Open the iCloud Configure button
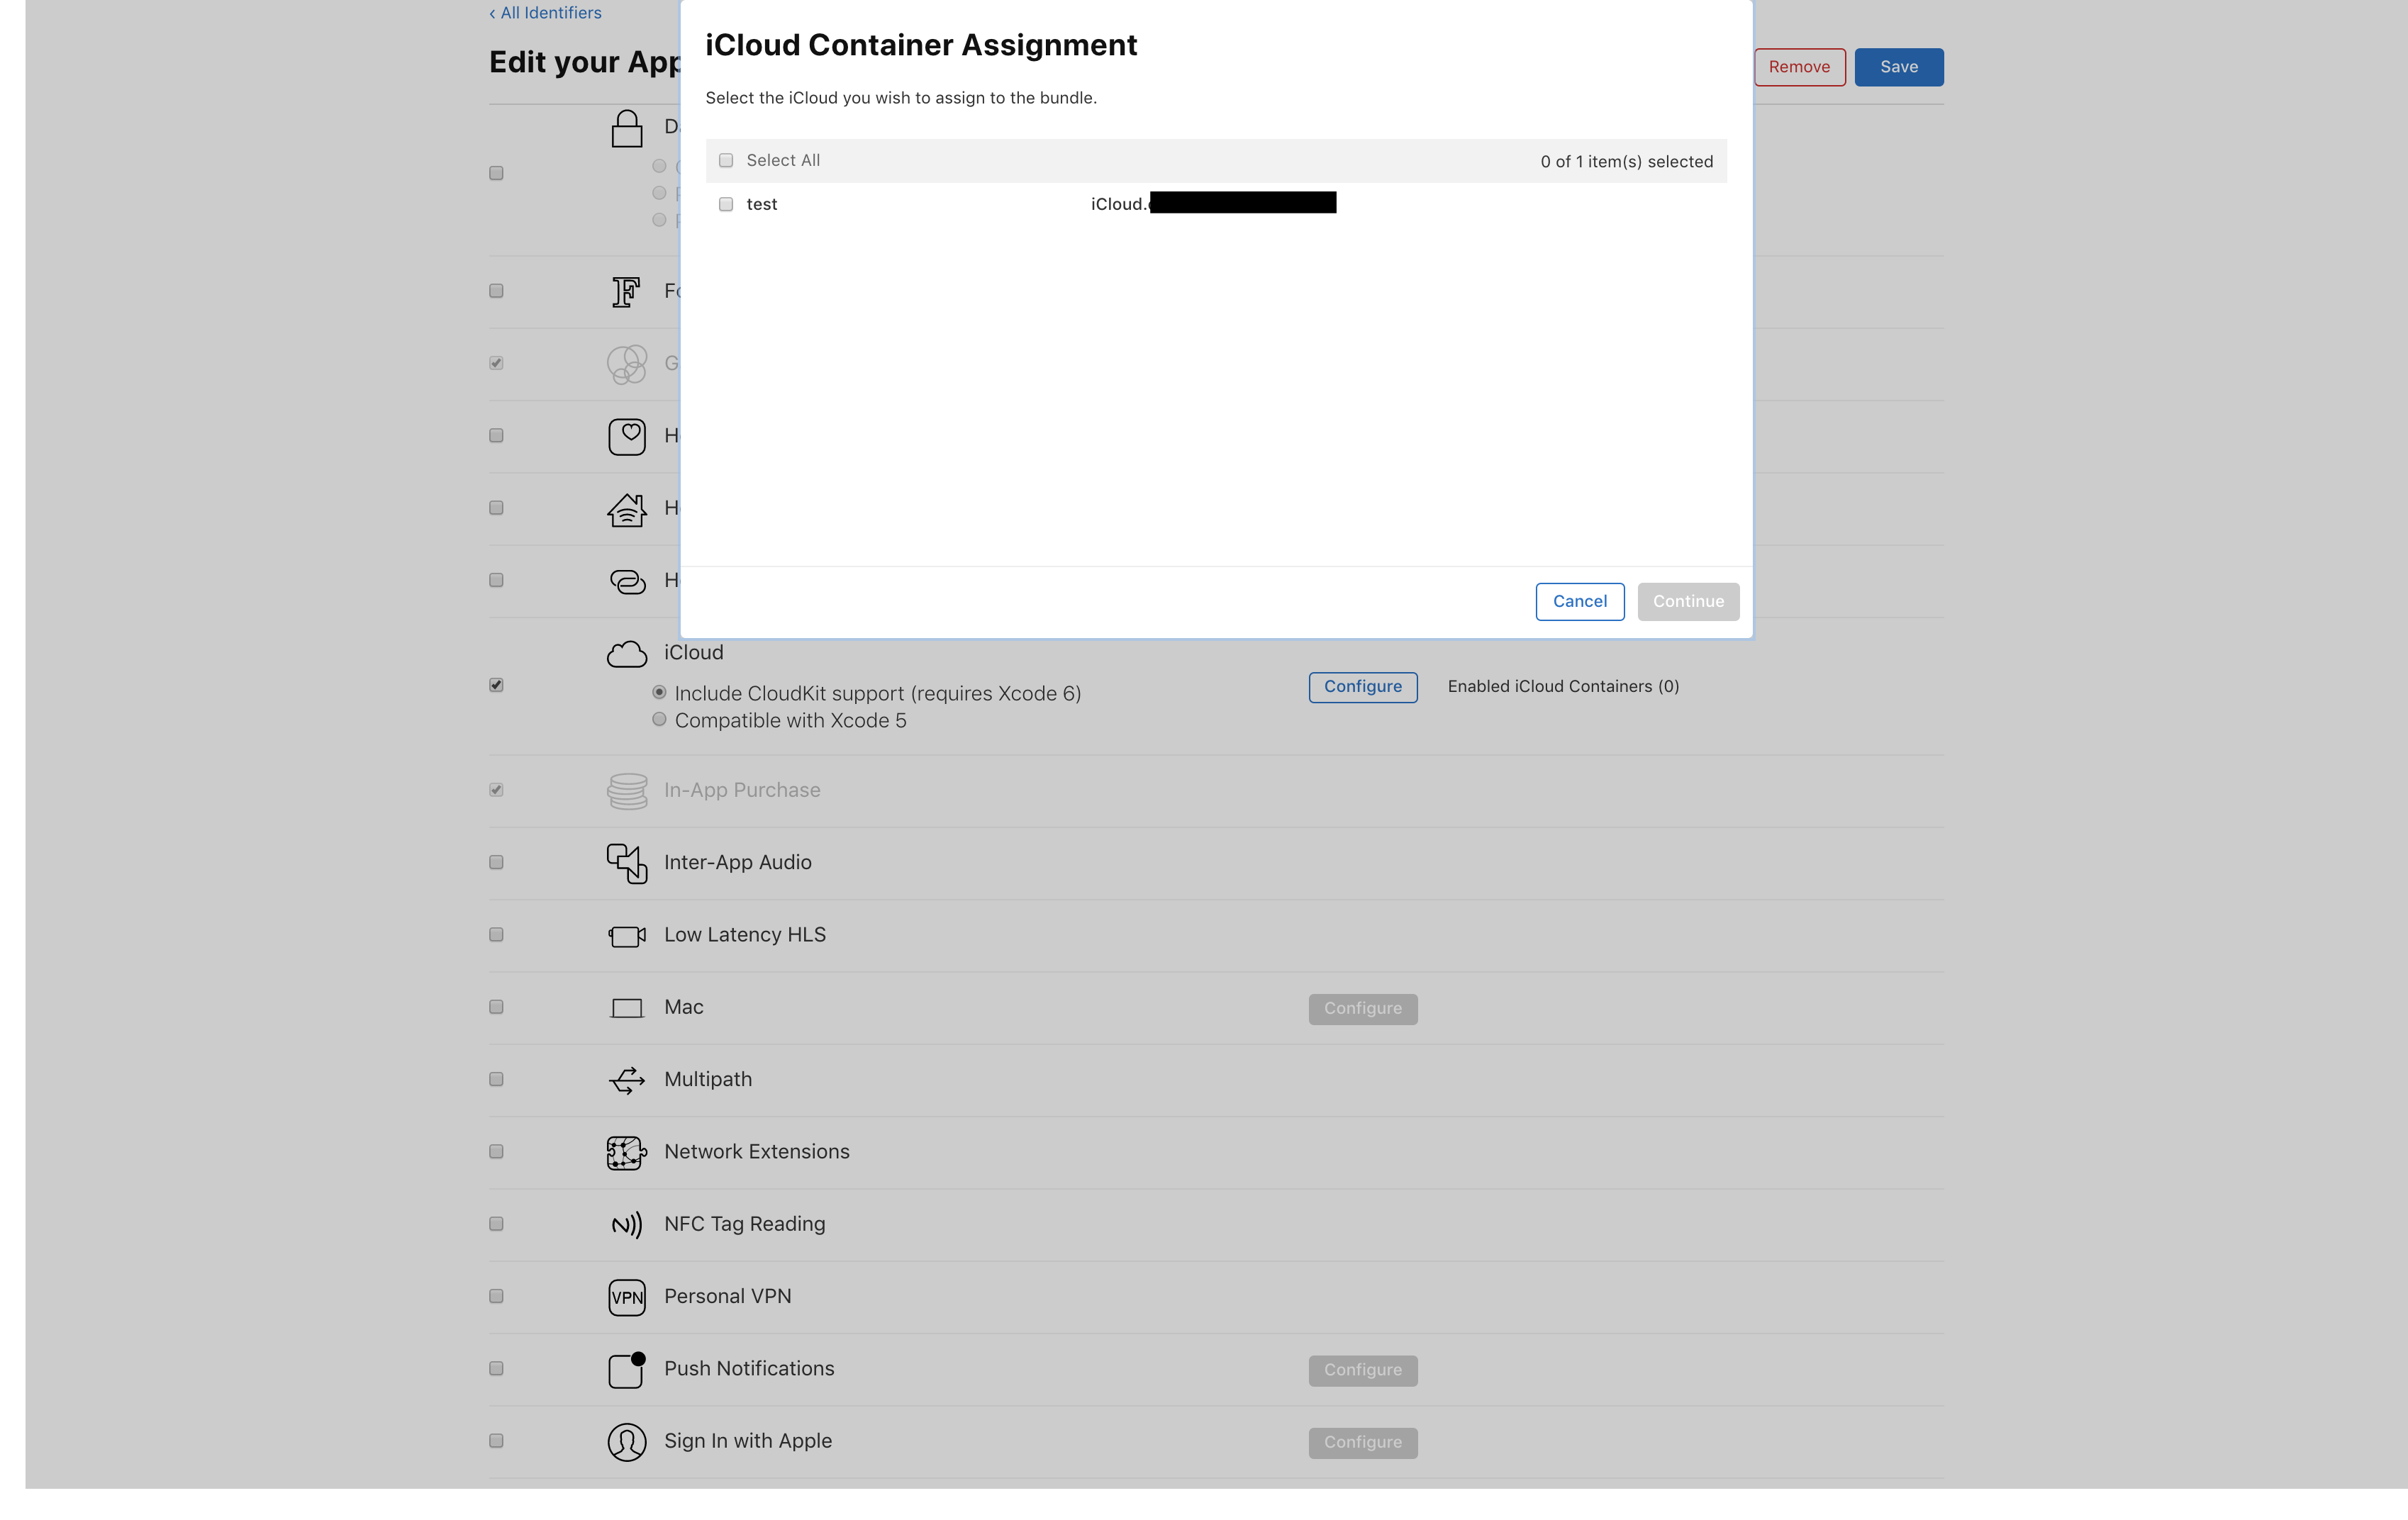Screen dimensions: 2408x1520 click(1363, 687)
